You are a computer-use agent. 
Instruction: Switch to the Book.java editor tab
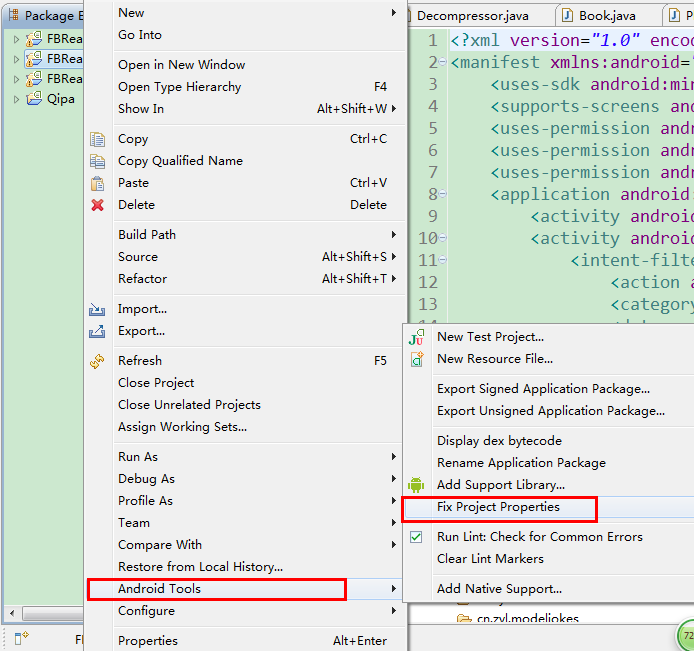coord(606,16)
